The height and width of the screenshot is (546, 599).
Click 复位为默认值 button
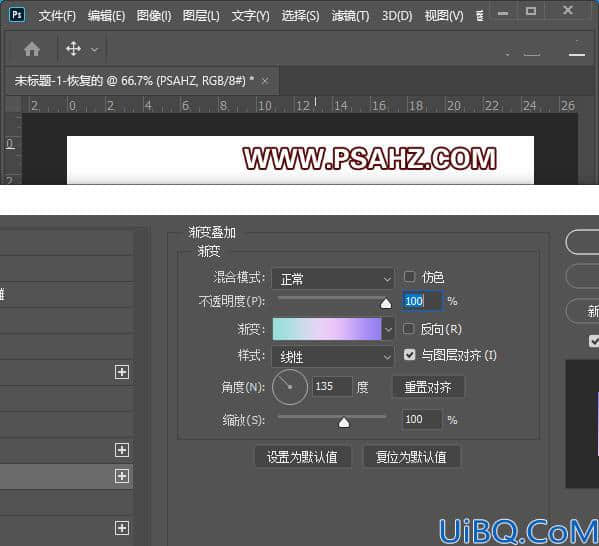[x=411, y=457]
